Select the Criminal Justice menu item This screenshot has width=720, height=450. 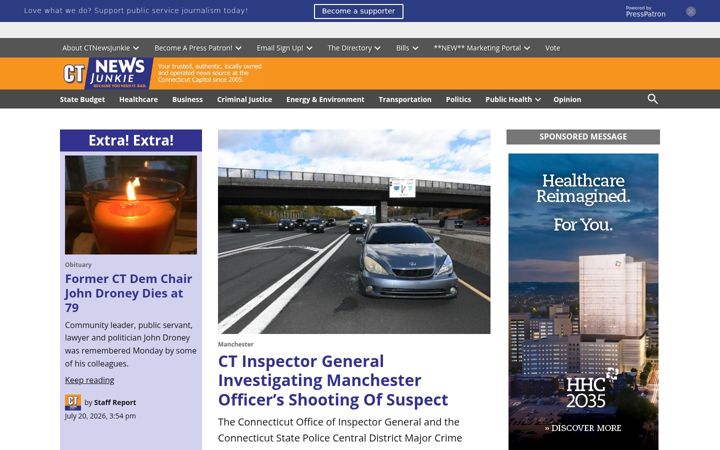[244, 99]
